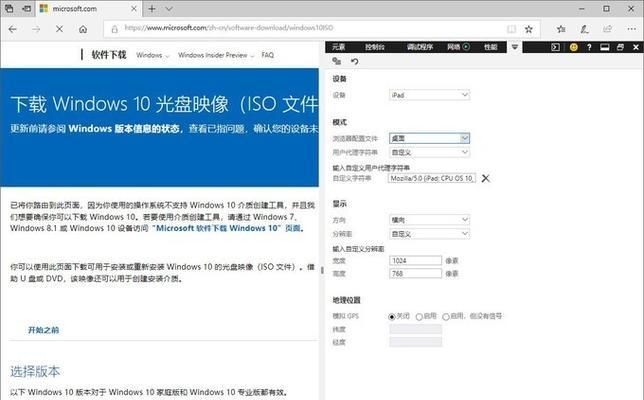Screen dimensions: 644x400
Task: Open DevTools help question mark
Action: [x=589, y=47]
